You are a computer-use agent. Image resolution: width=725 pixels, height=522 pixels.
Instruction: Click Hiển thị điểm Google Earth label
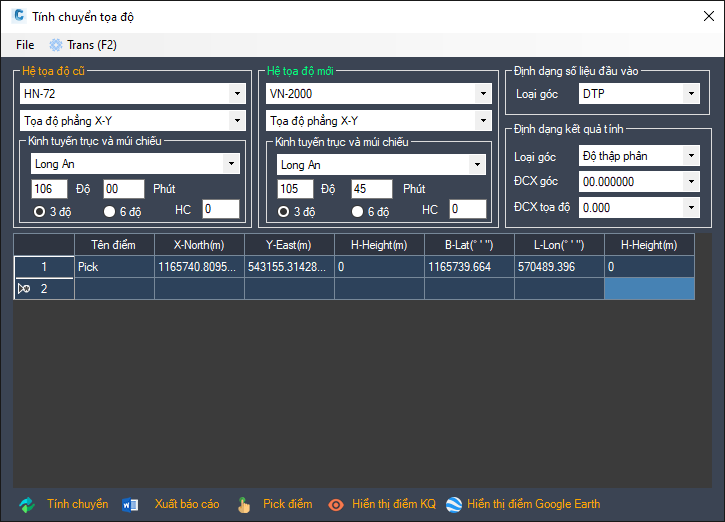533,504
